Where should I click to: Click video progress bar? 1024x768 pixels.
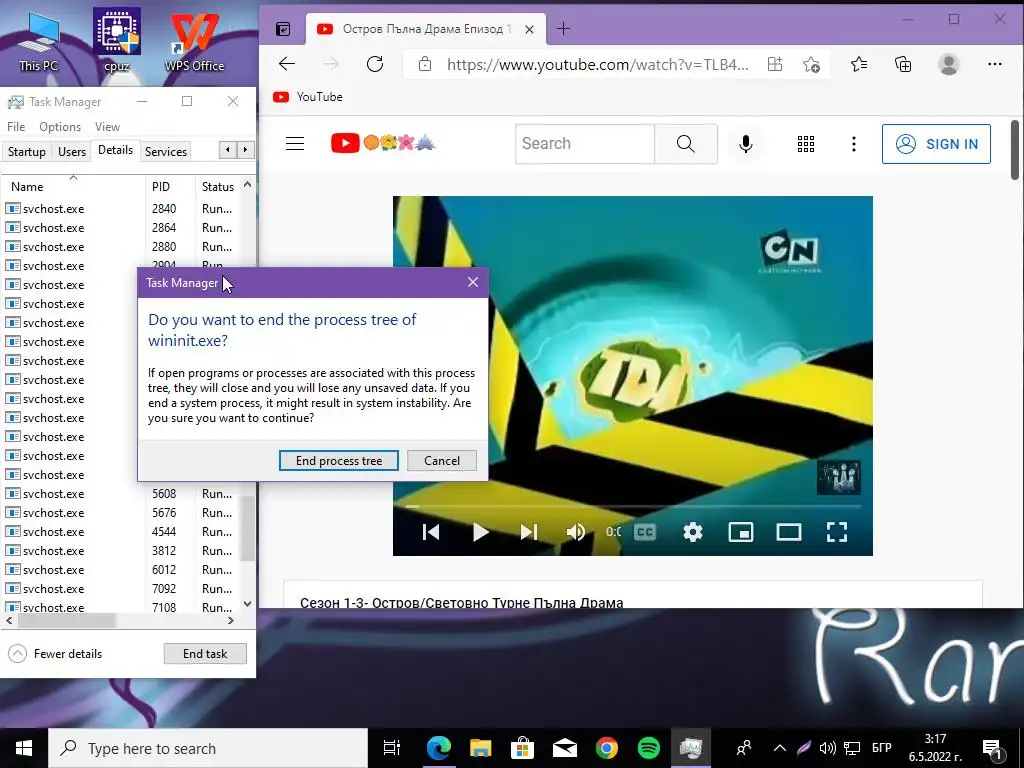pyautogui.click(x=632, y=506)
